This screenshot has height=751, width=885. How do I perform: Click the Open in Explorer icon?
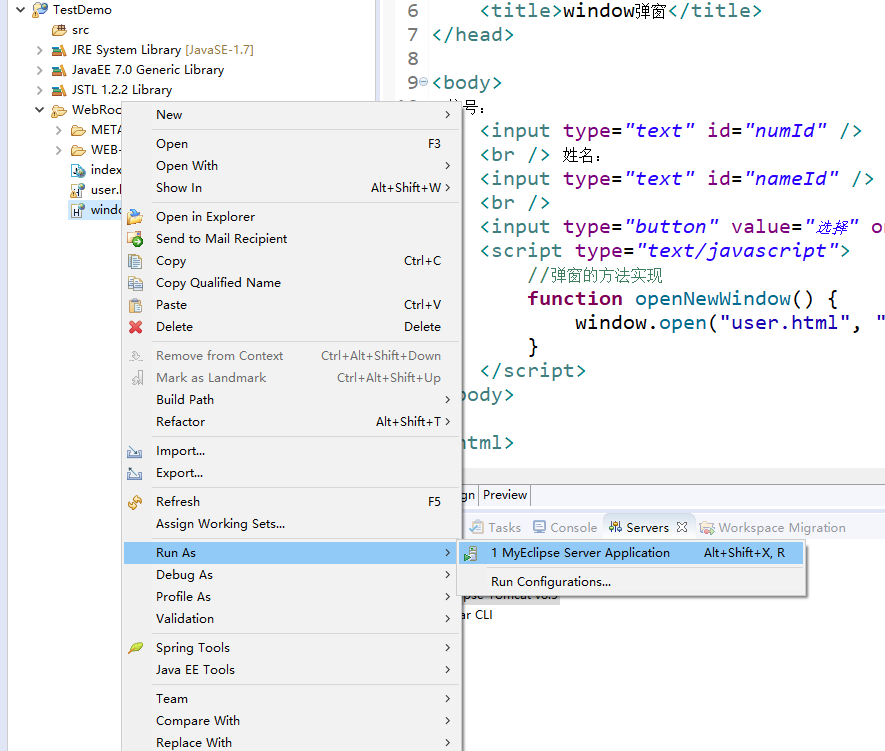pos(135,217)
